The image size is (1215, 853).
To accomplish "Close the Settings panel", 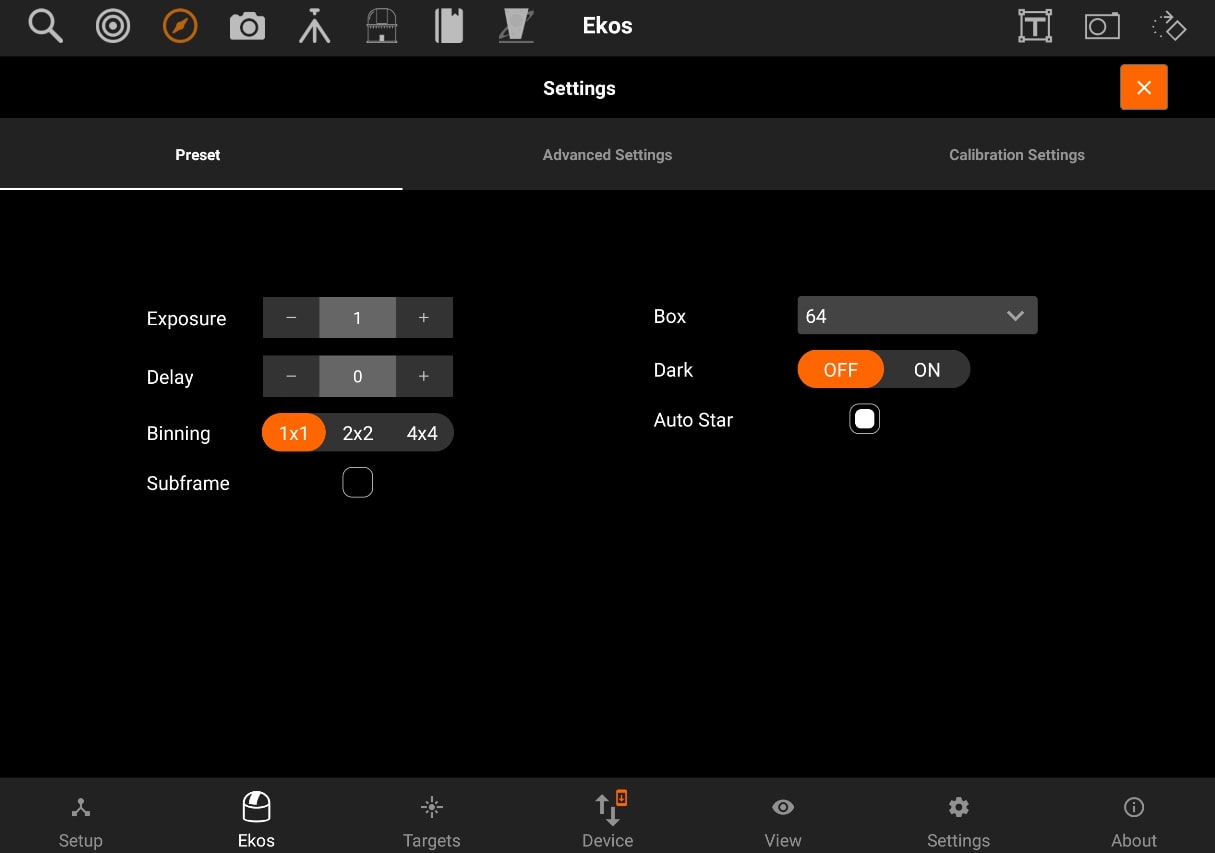I will pos(1144,88).
